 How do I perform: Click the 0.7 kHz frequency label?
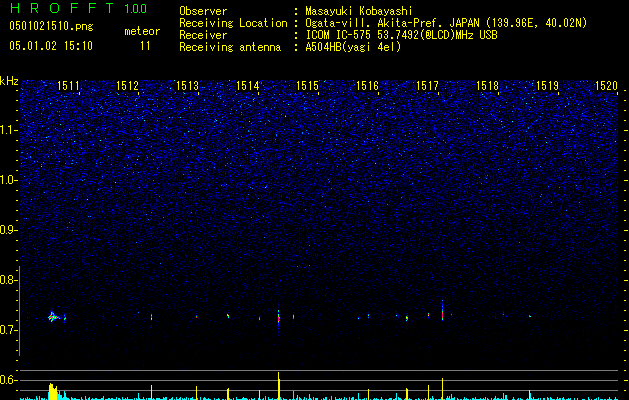(x=8, y=330)
